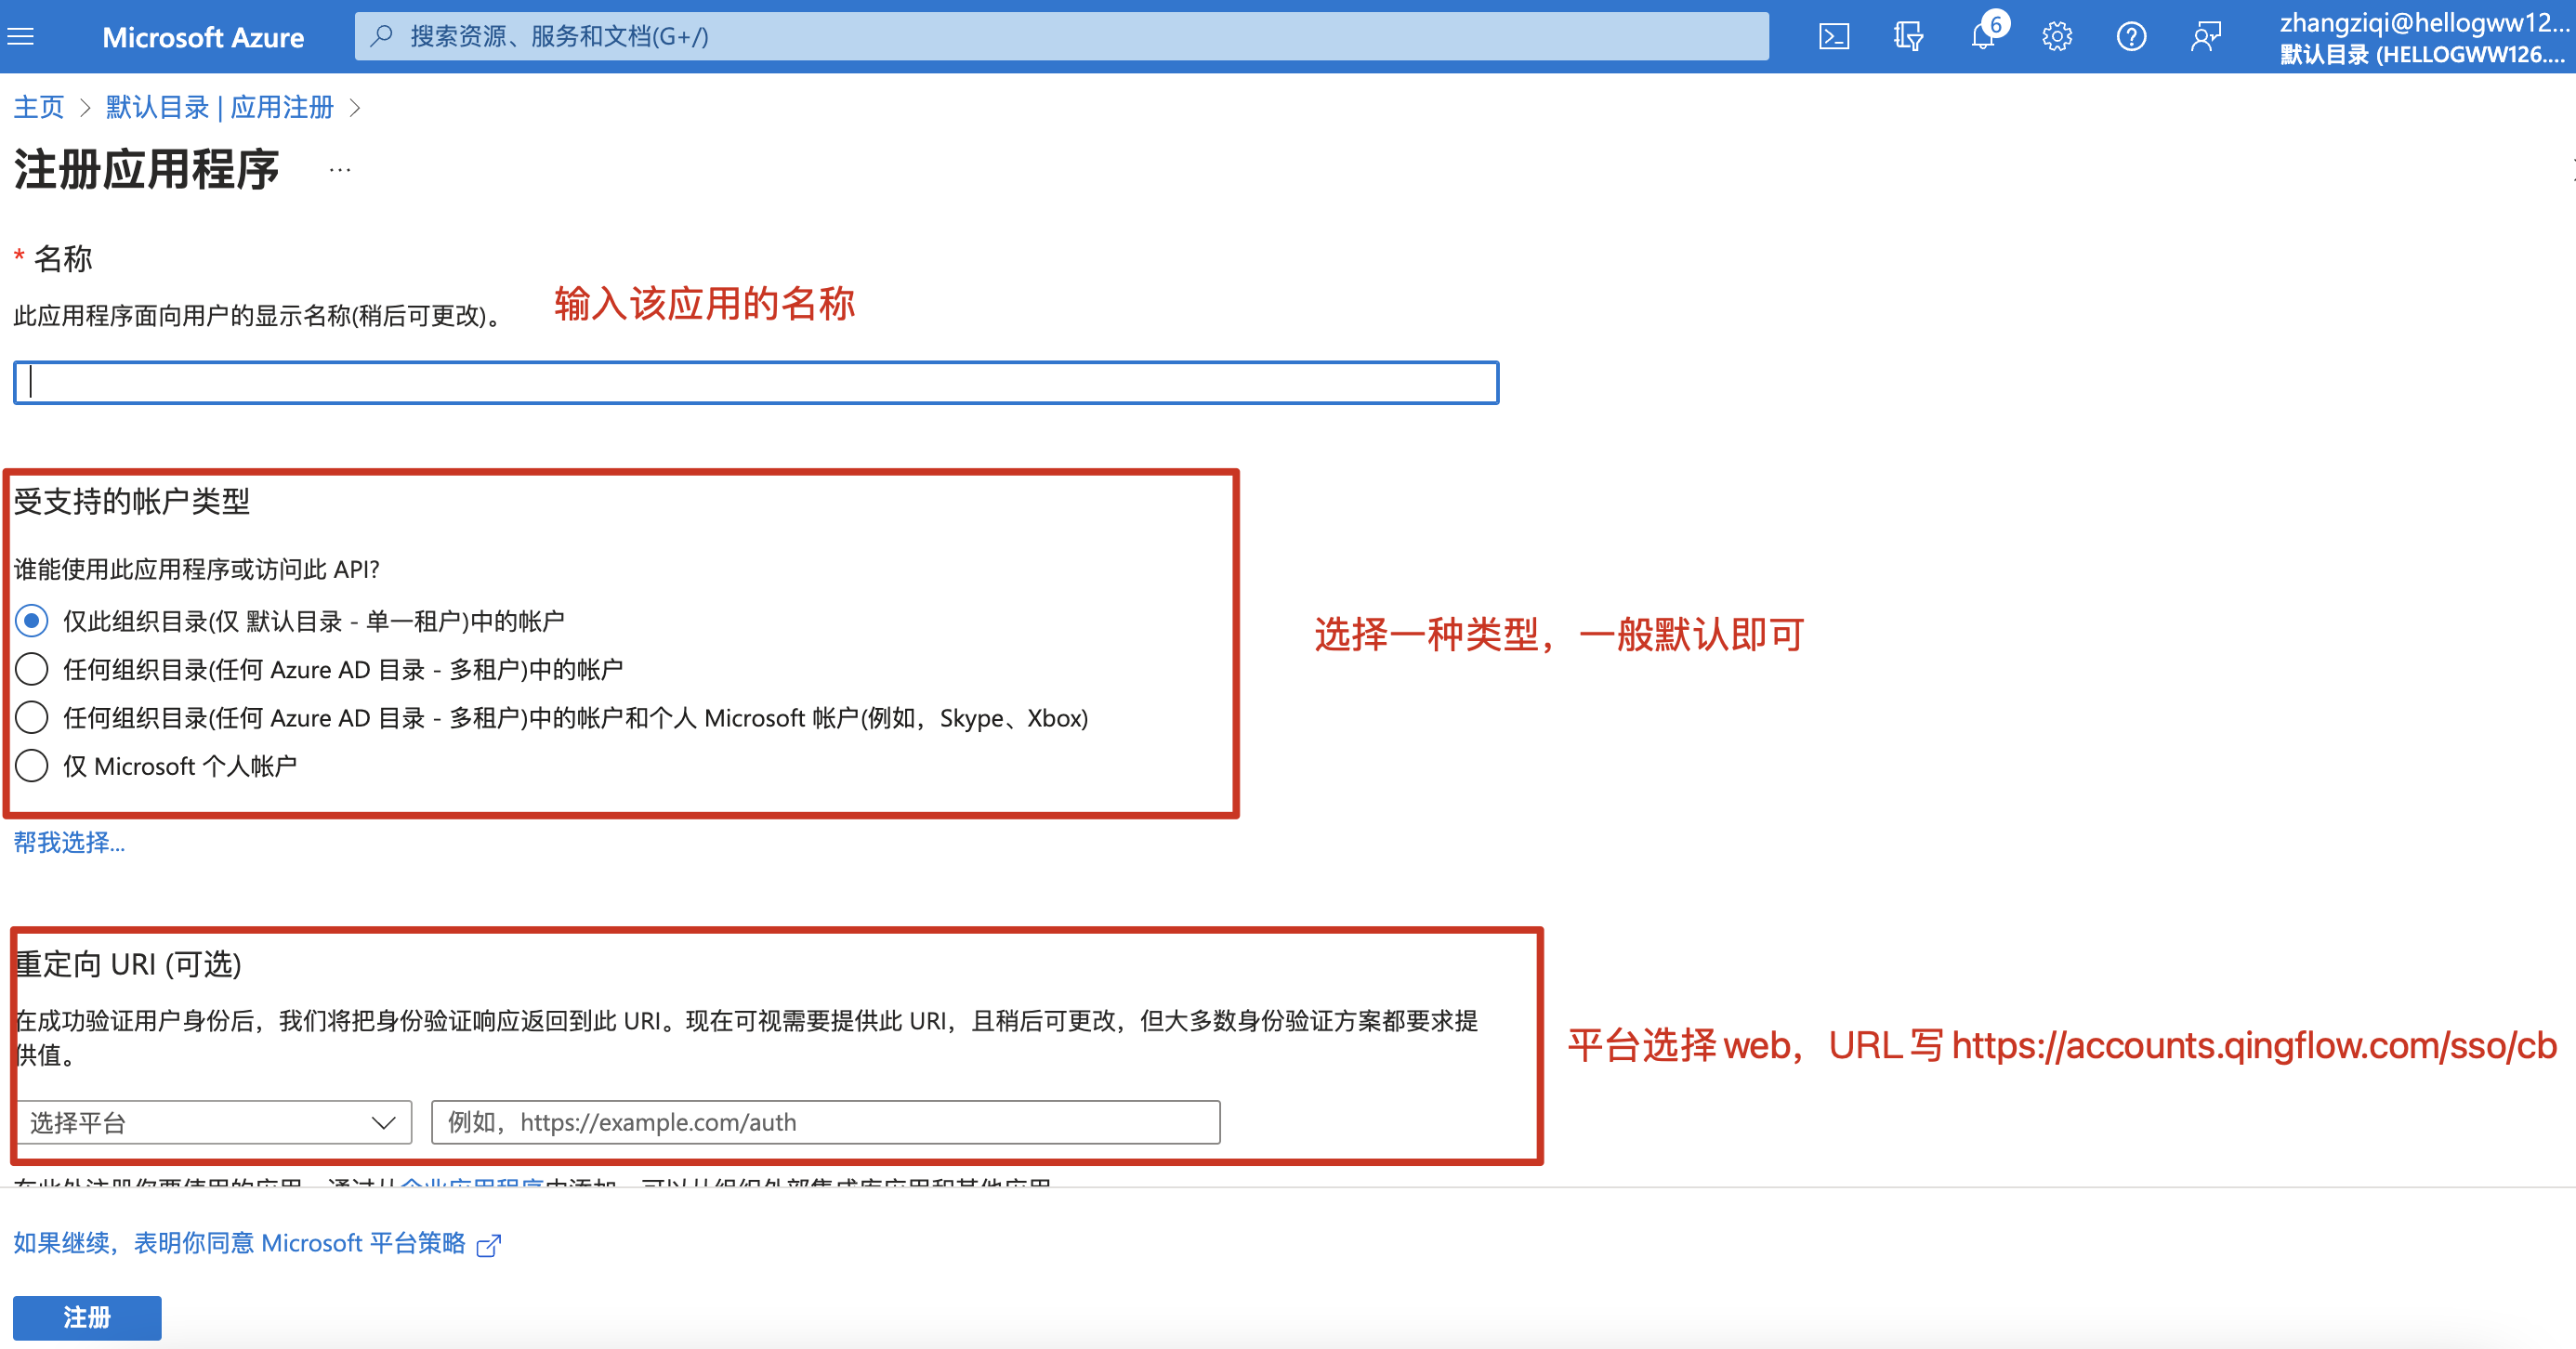This screenshot has height=1349, width=2576.
Task: Click the 重定向 URI (可选) section heading
Action: point(129,964)
